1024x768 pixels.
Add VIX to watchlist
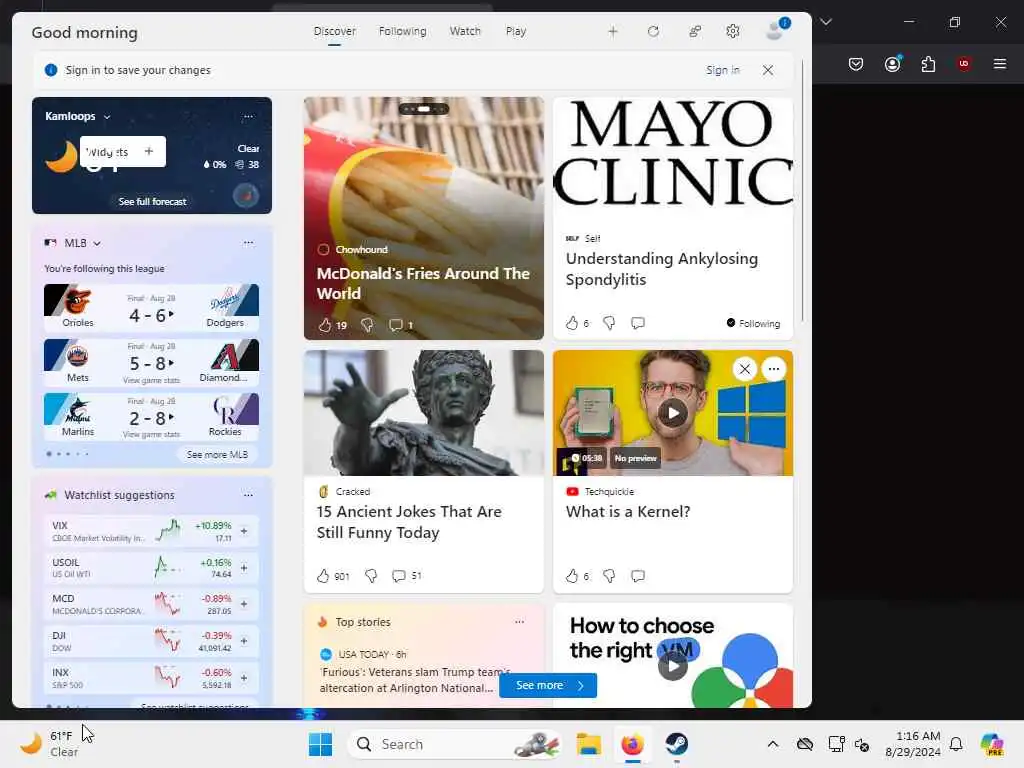tap(244, 531)
